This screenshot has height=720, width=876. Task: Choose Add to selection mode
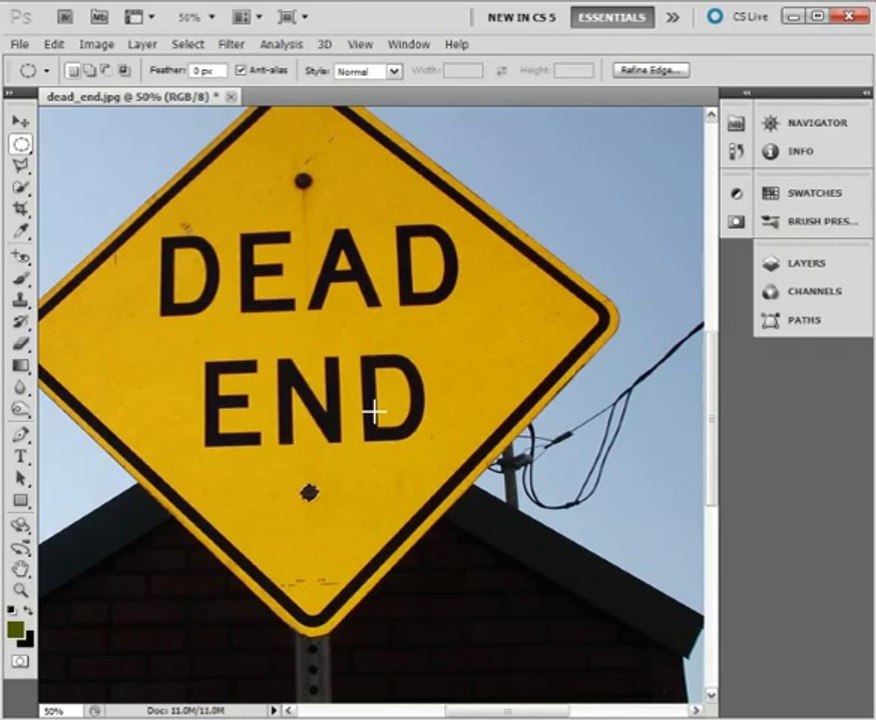click(x=89, y=70)
